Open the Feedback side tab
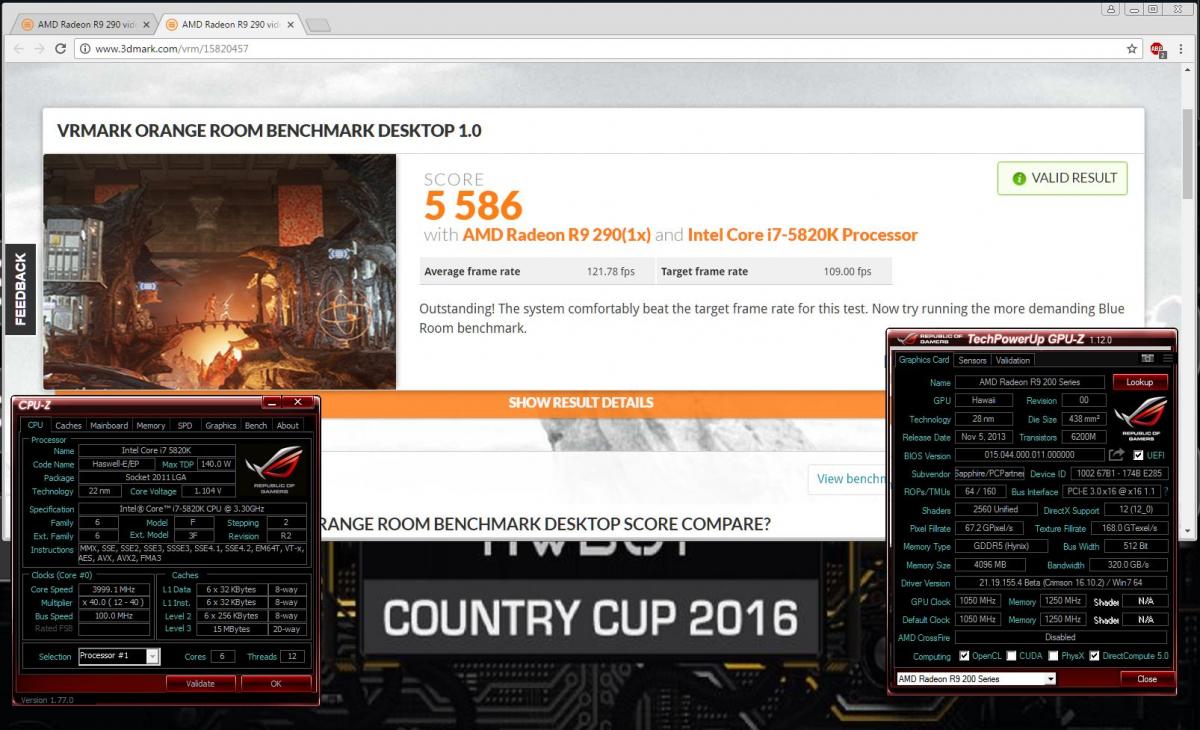 [20, 289]
